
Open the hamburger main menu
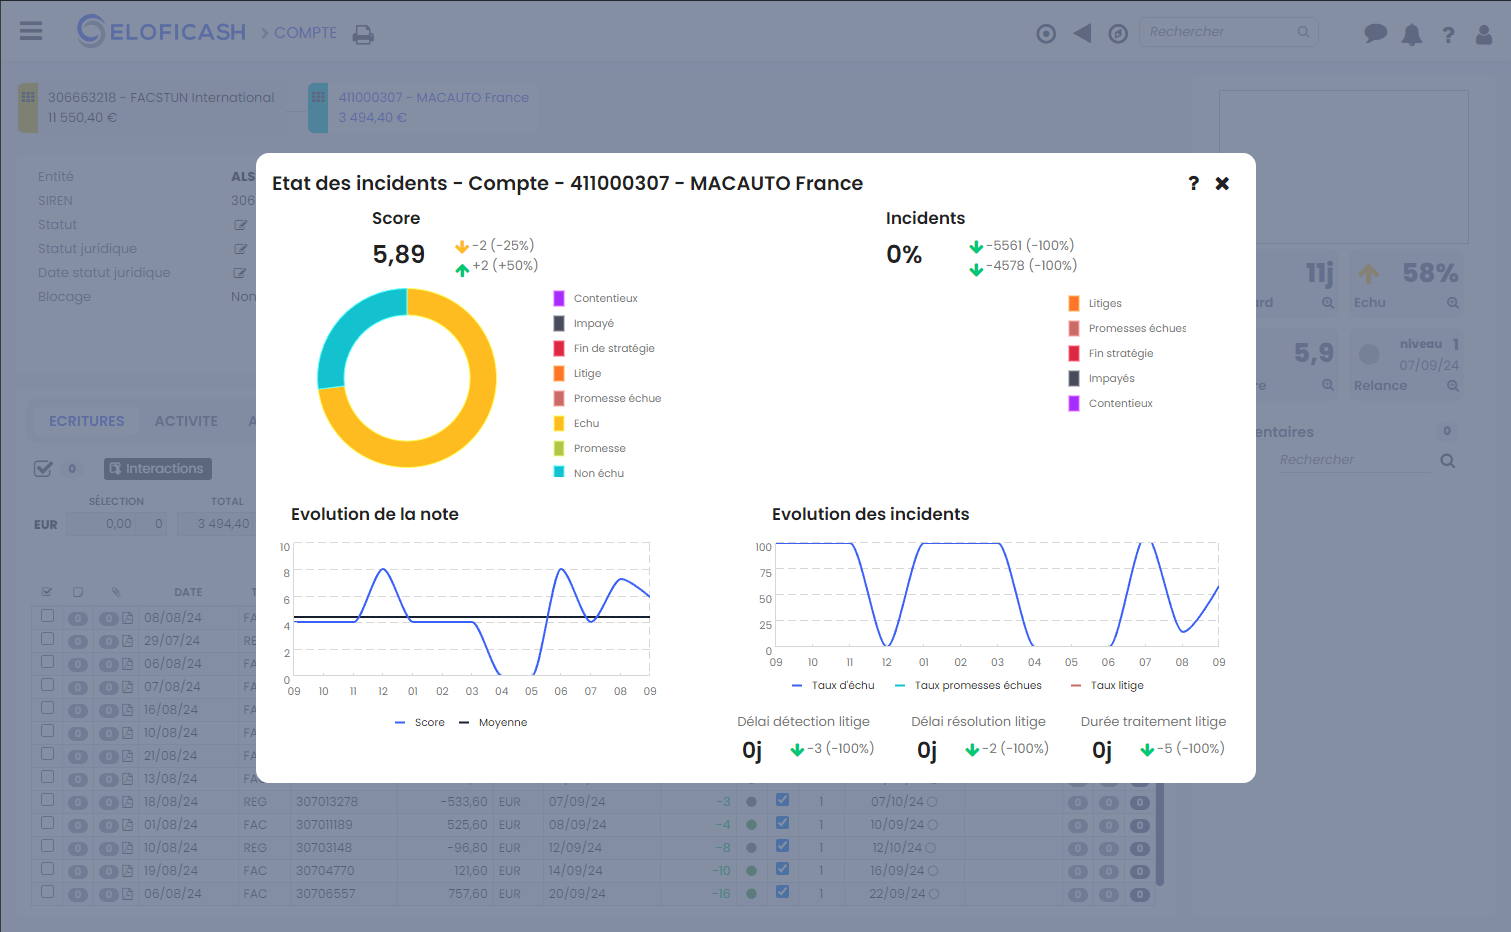click(31, 31)
